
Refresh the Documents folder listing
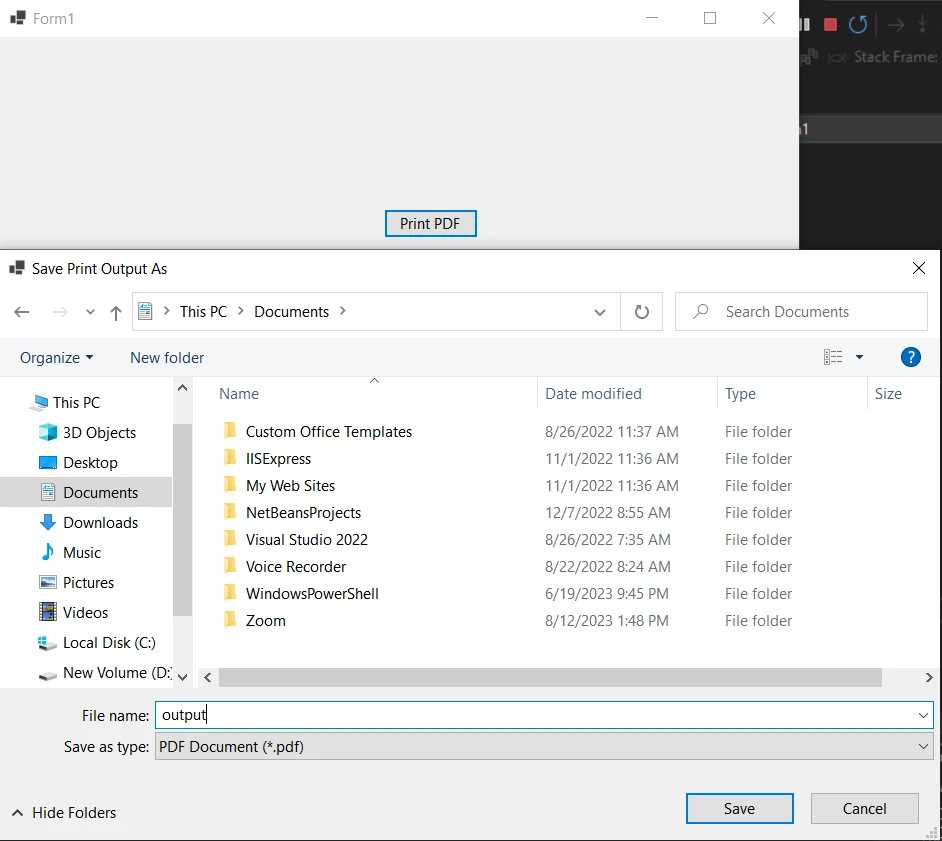click(x=642, y=312)
